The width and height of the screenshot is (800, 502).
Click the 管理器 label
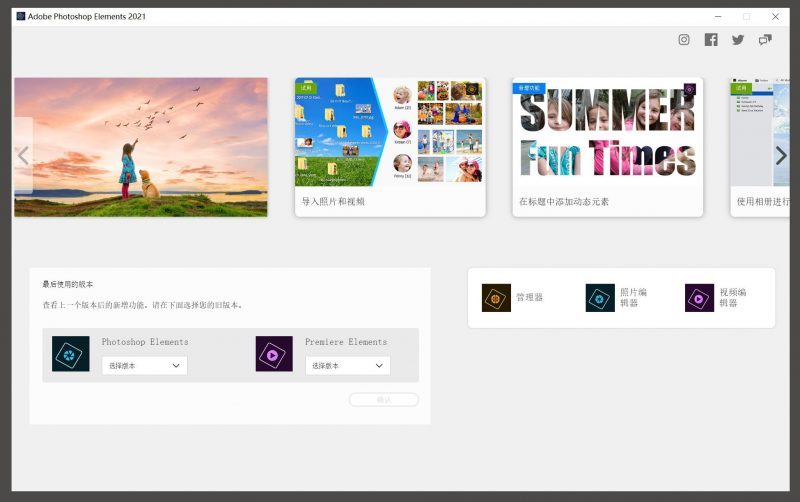pos(529,297)
